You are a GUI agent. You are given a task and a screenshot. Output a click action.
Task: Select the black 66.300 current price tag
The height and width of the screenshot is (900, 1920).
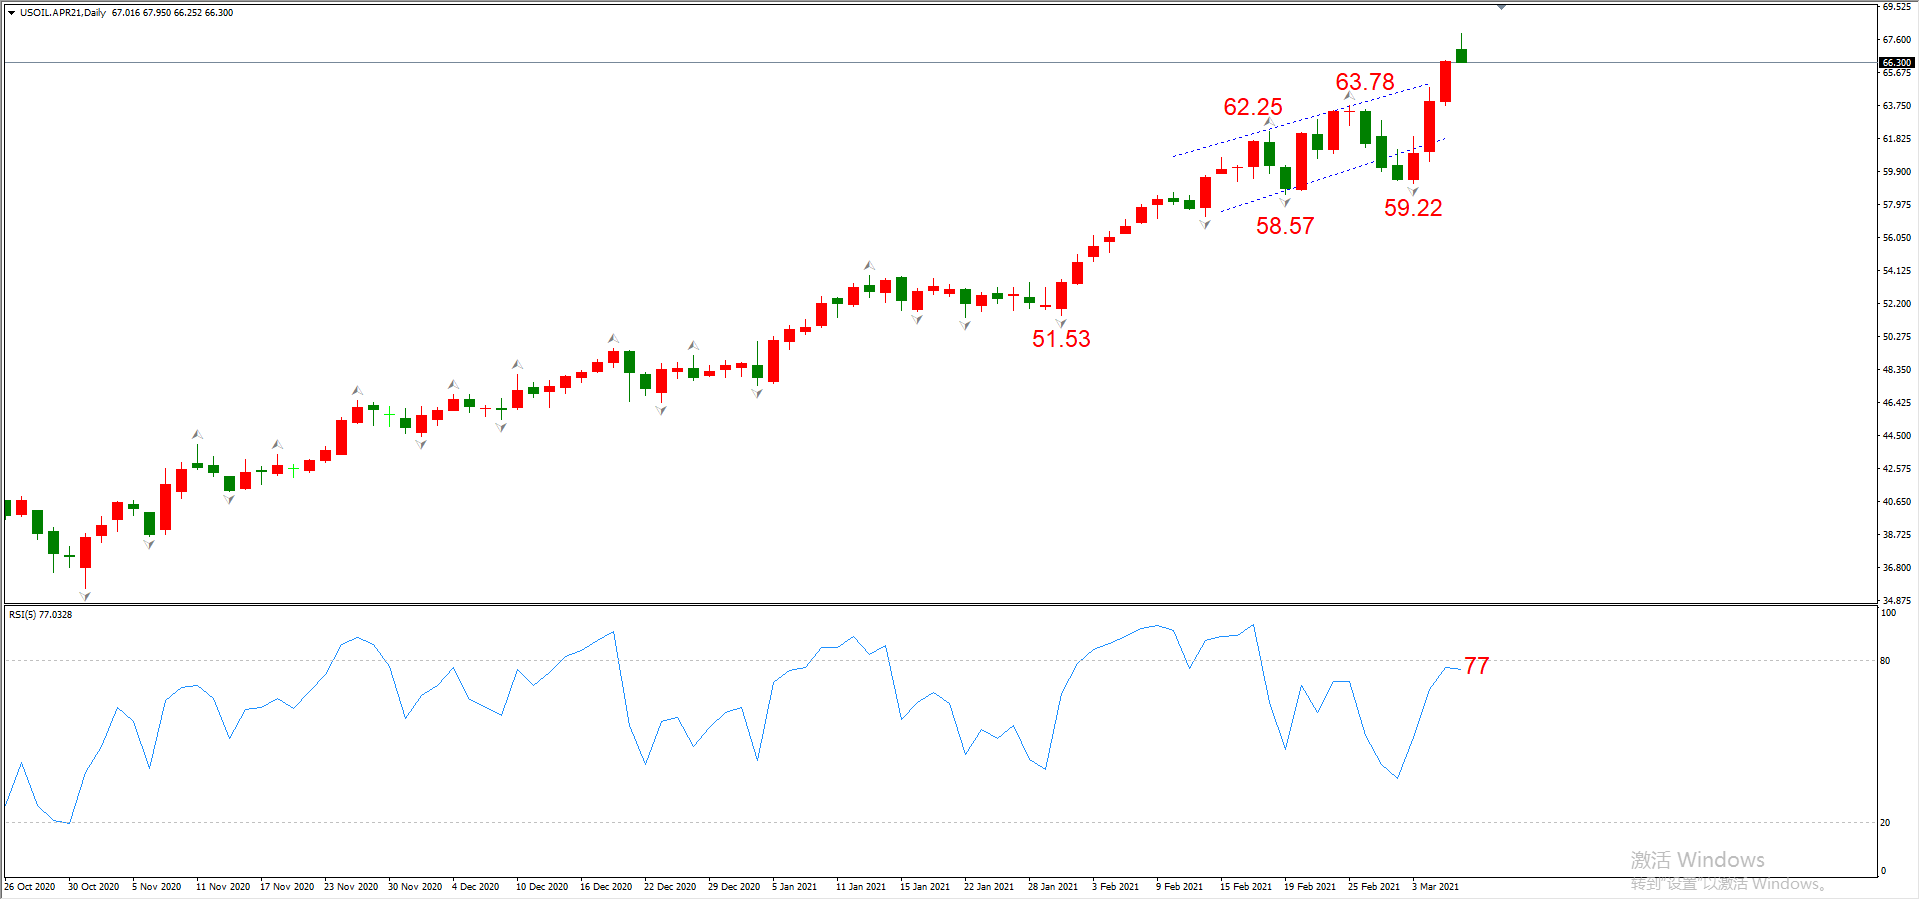point(1897,62)
